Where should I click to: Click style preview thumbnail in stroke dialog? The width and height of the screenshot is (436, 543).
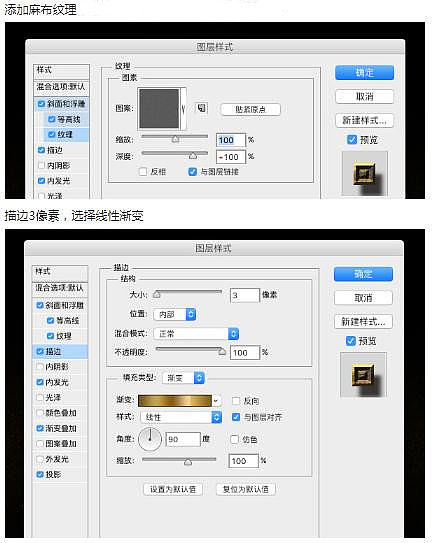pyautogui.click(x=363, y=375)
